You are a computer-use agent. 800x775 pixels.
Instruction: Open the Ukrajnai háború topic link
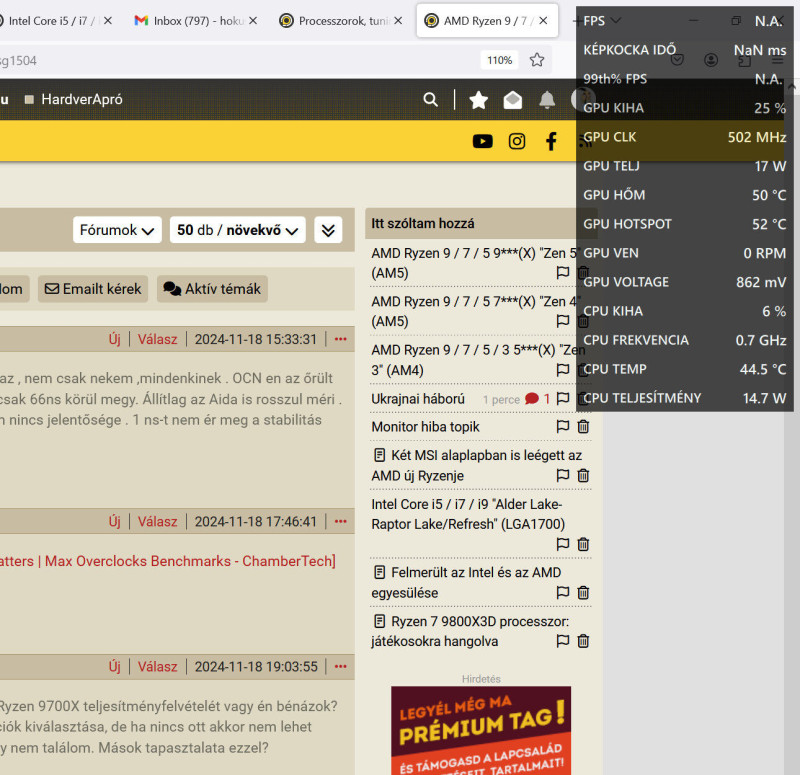tap(418, 398)
